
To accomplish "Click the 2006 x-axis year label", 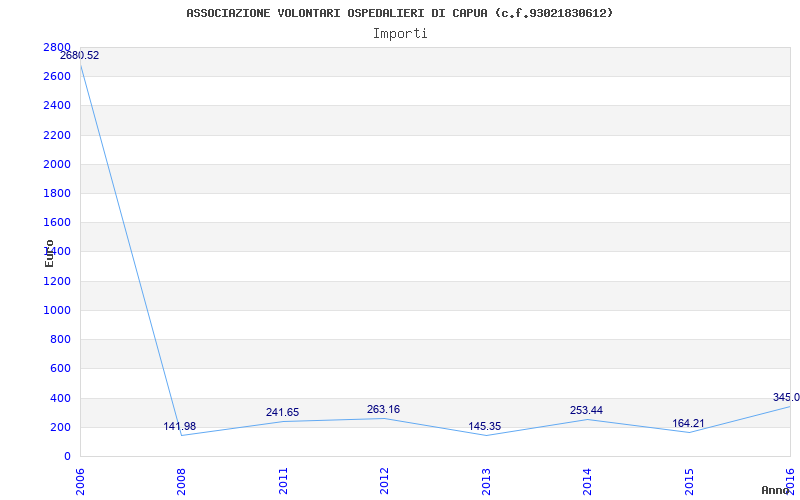I will [80, 482].
